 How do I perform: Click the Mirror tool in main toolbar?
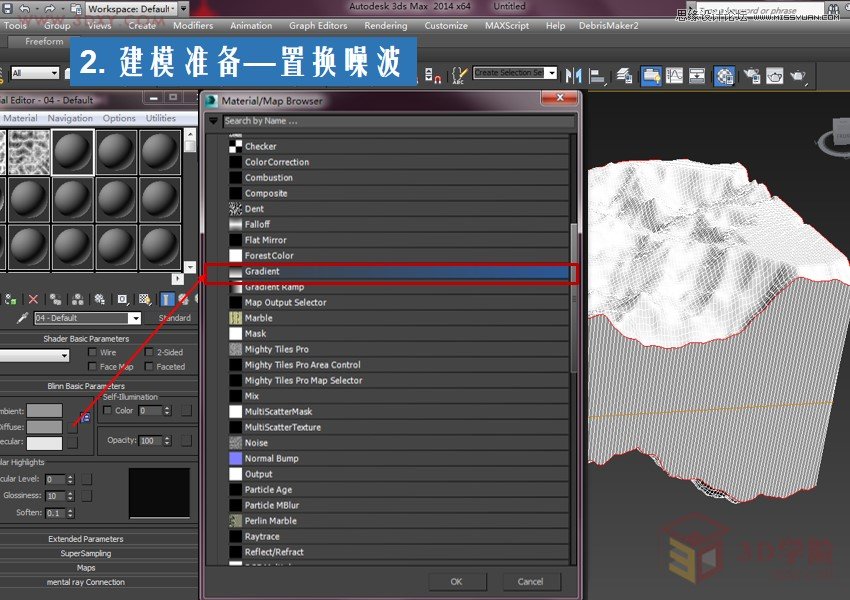(573, 75)
